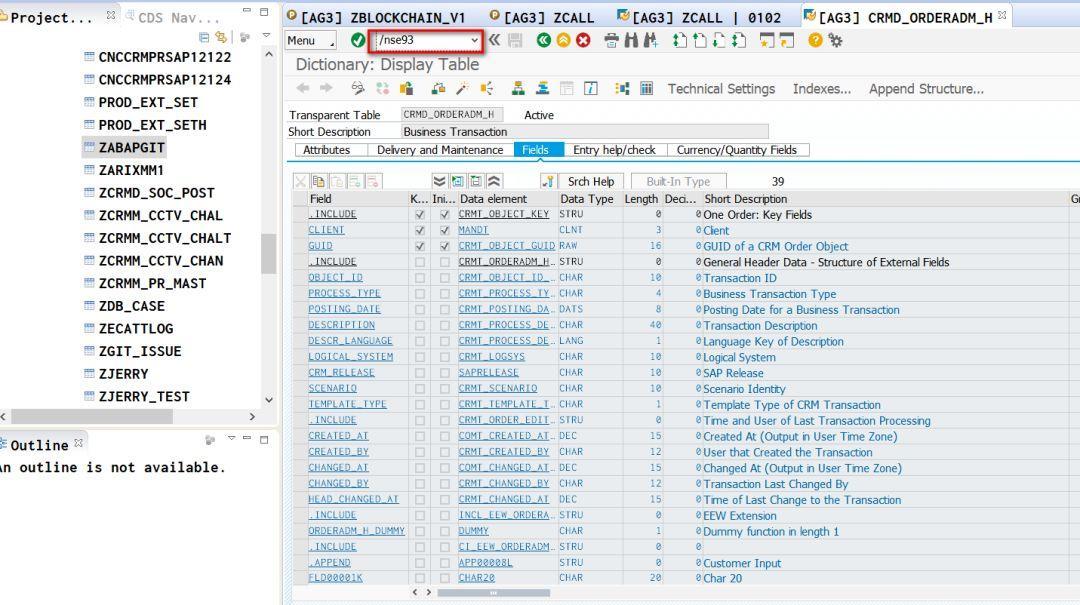
Task: Click the Activate magic wand icon
Action: click(462, 88)
